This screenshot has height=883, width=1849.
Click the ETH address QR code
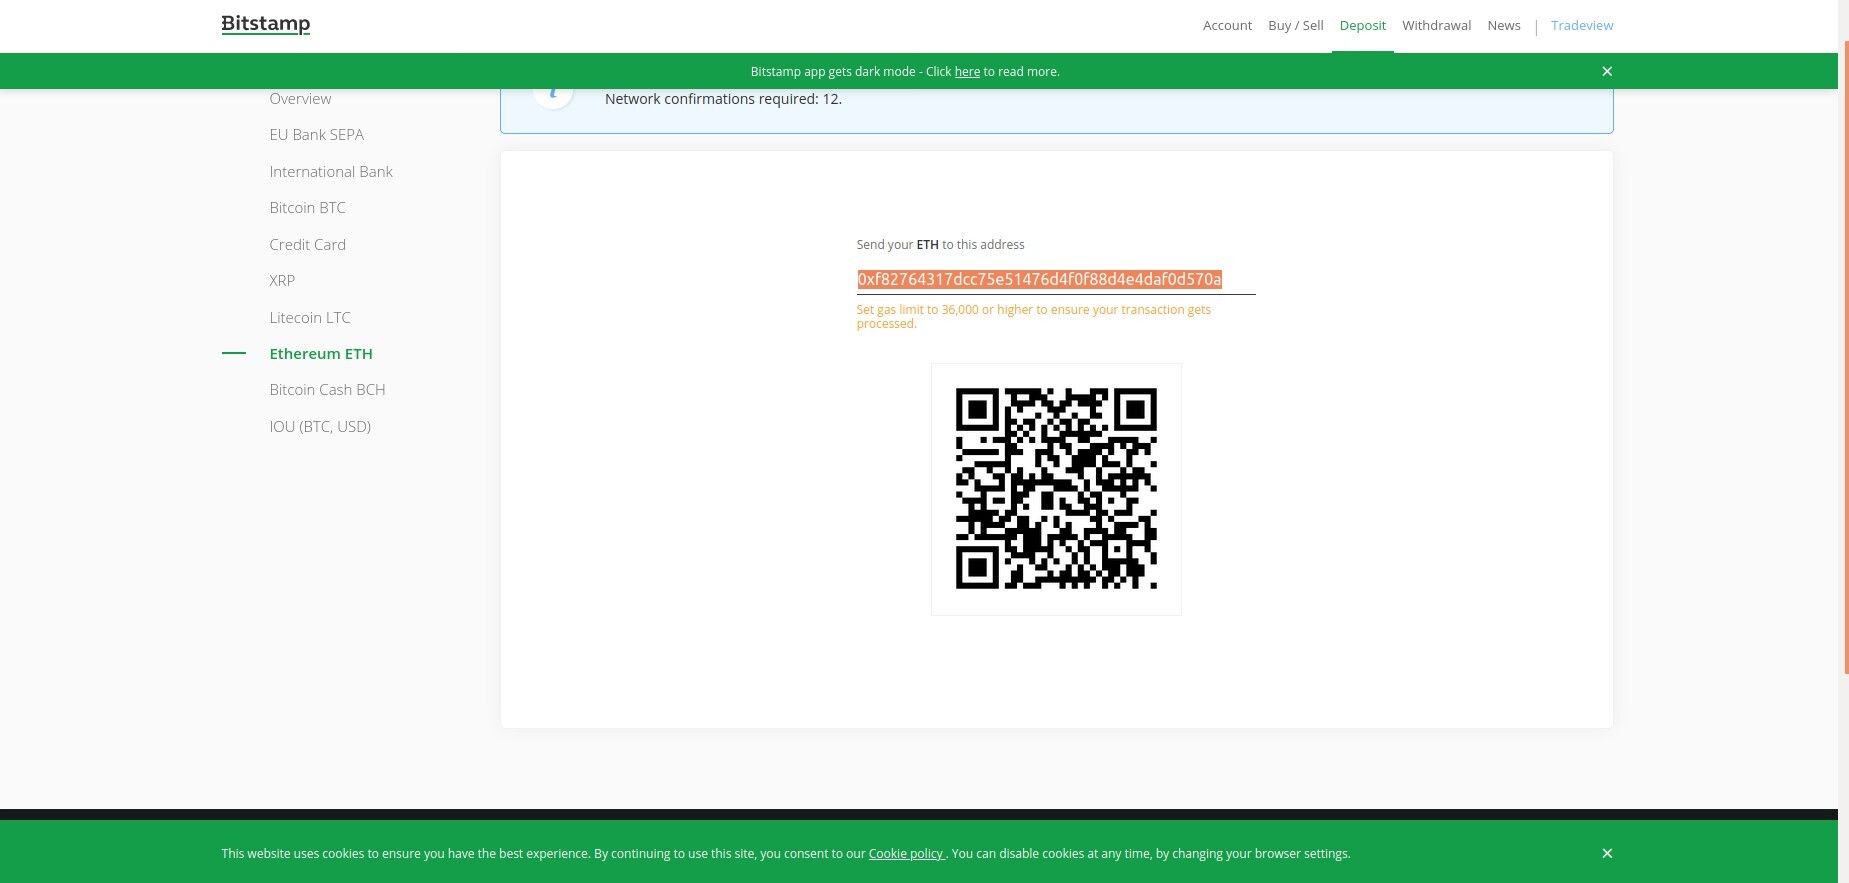[x=1056, y=489]
